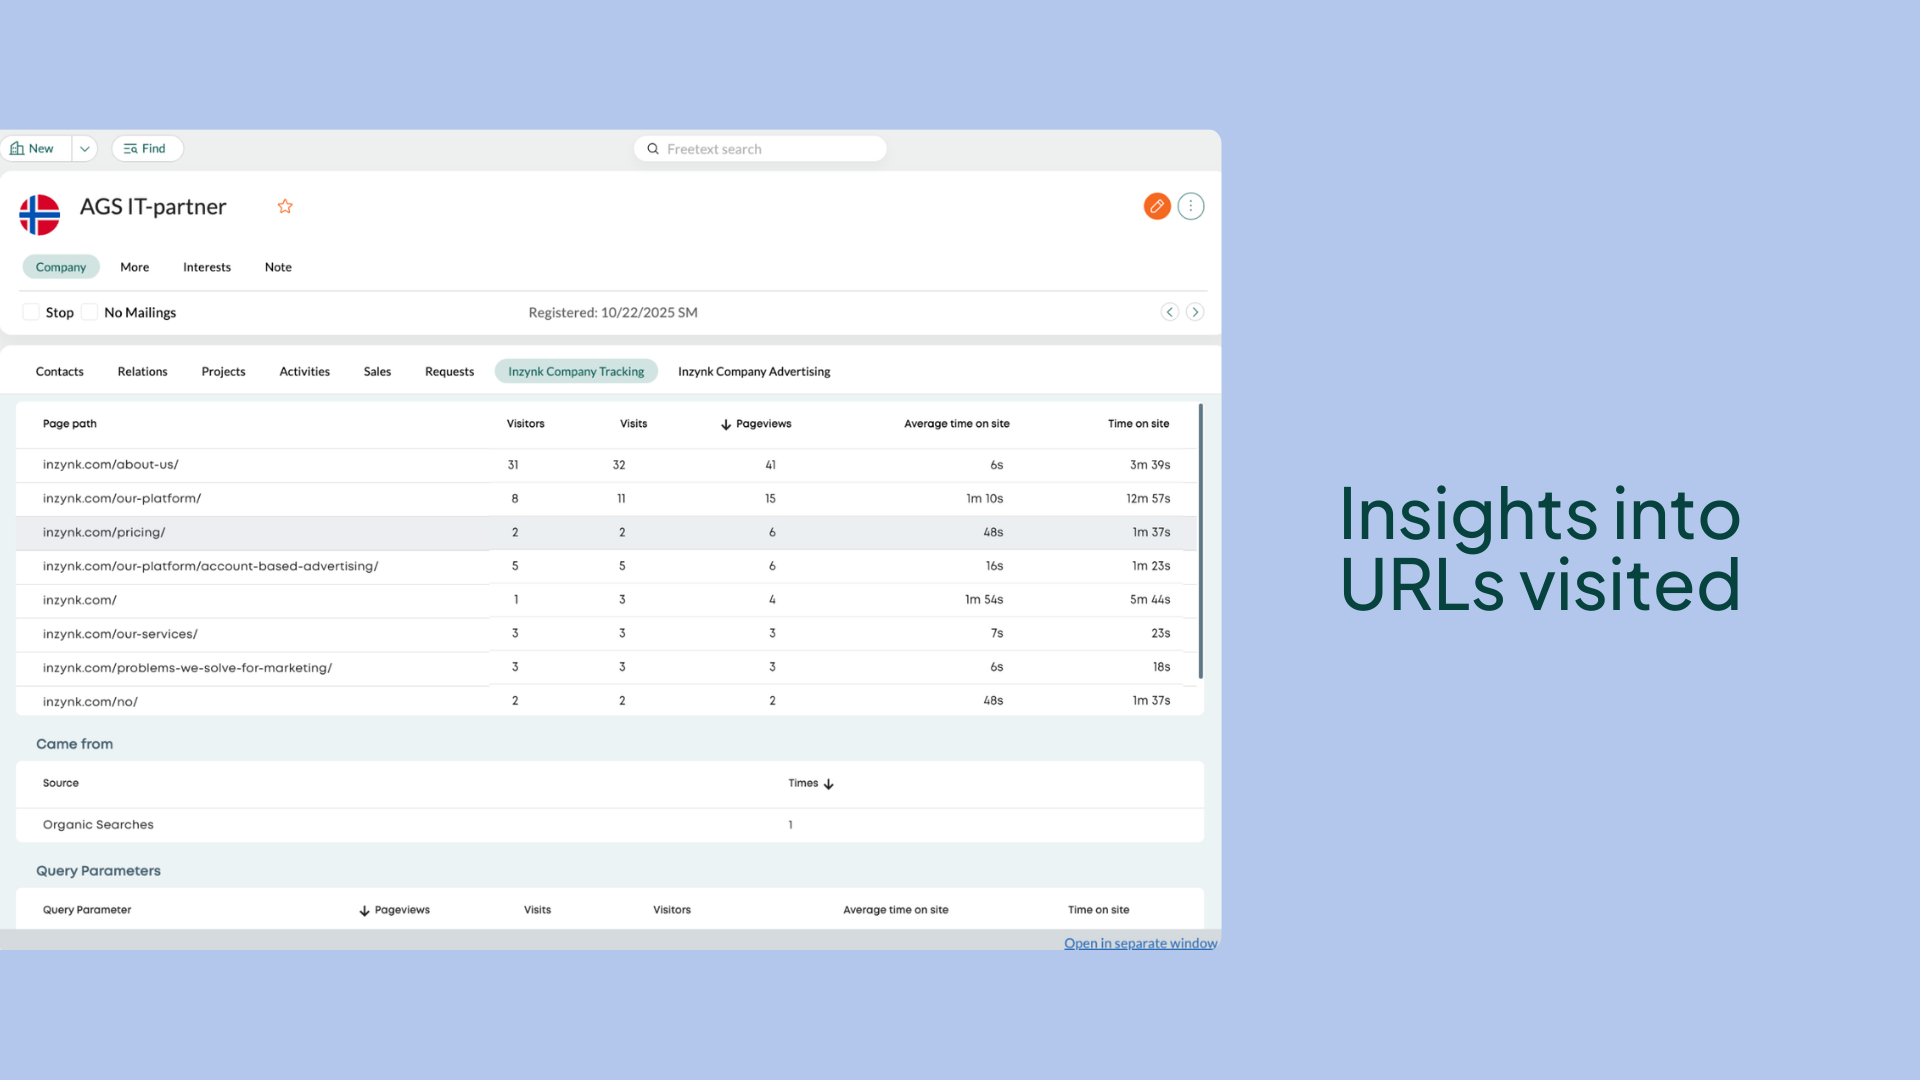The width and height of the screenshot is (1920, 1080).
Task: Sort by Time on site in page table
Action: pos(1139,424)
